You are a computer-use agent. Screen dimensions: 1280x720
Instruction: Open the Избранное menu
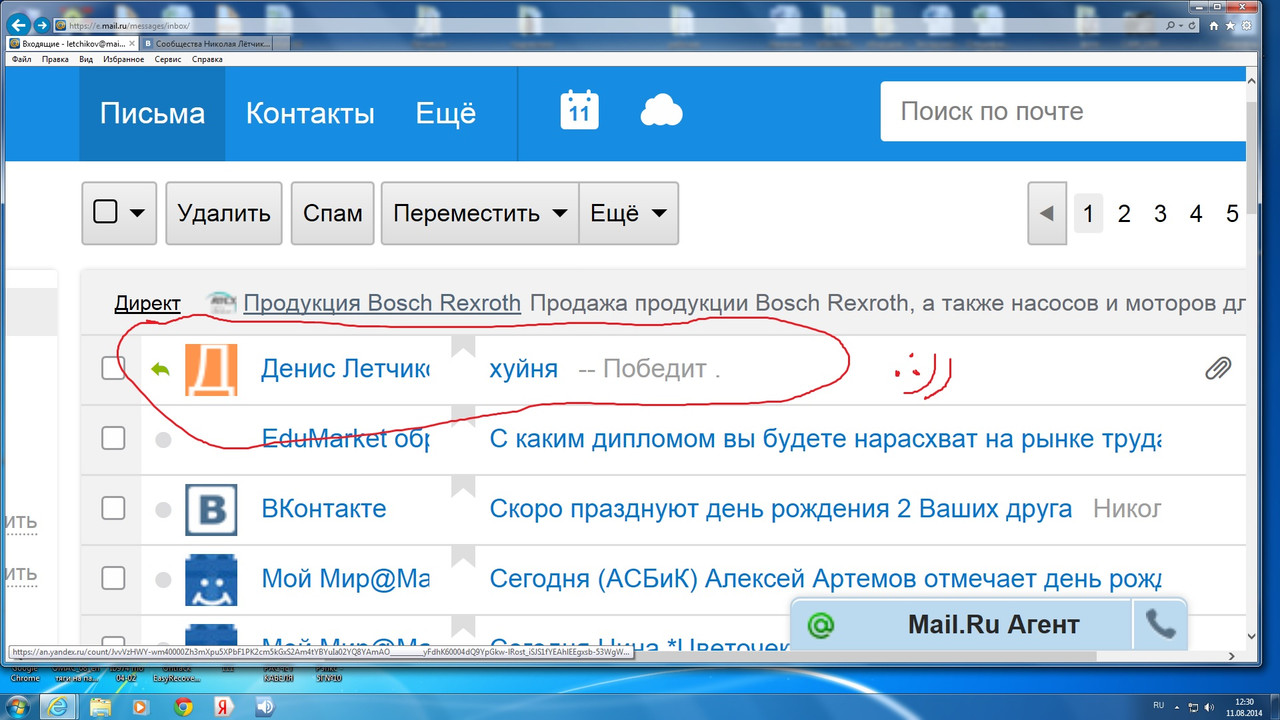tap(124, 59)
